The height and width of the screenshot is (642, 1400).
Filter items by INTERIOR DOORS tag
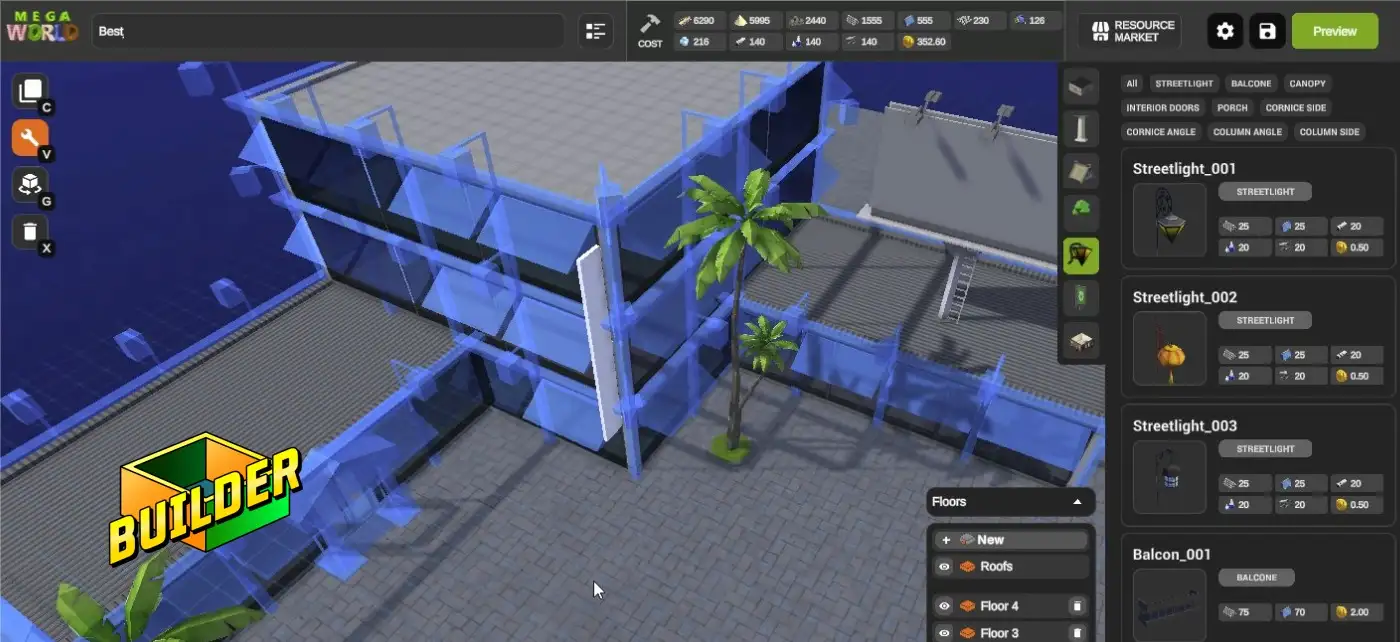1162,108
